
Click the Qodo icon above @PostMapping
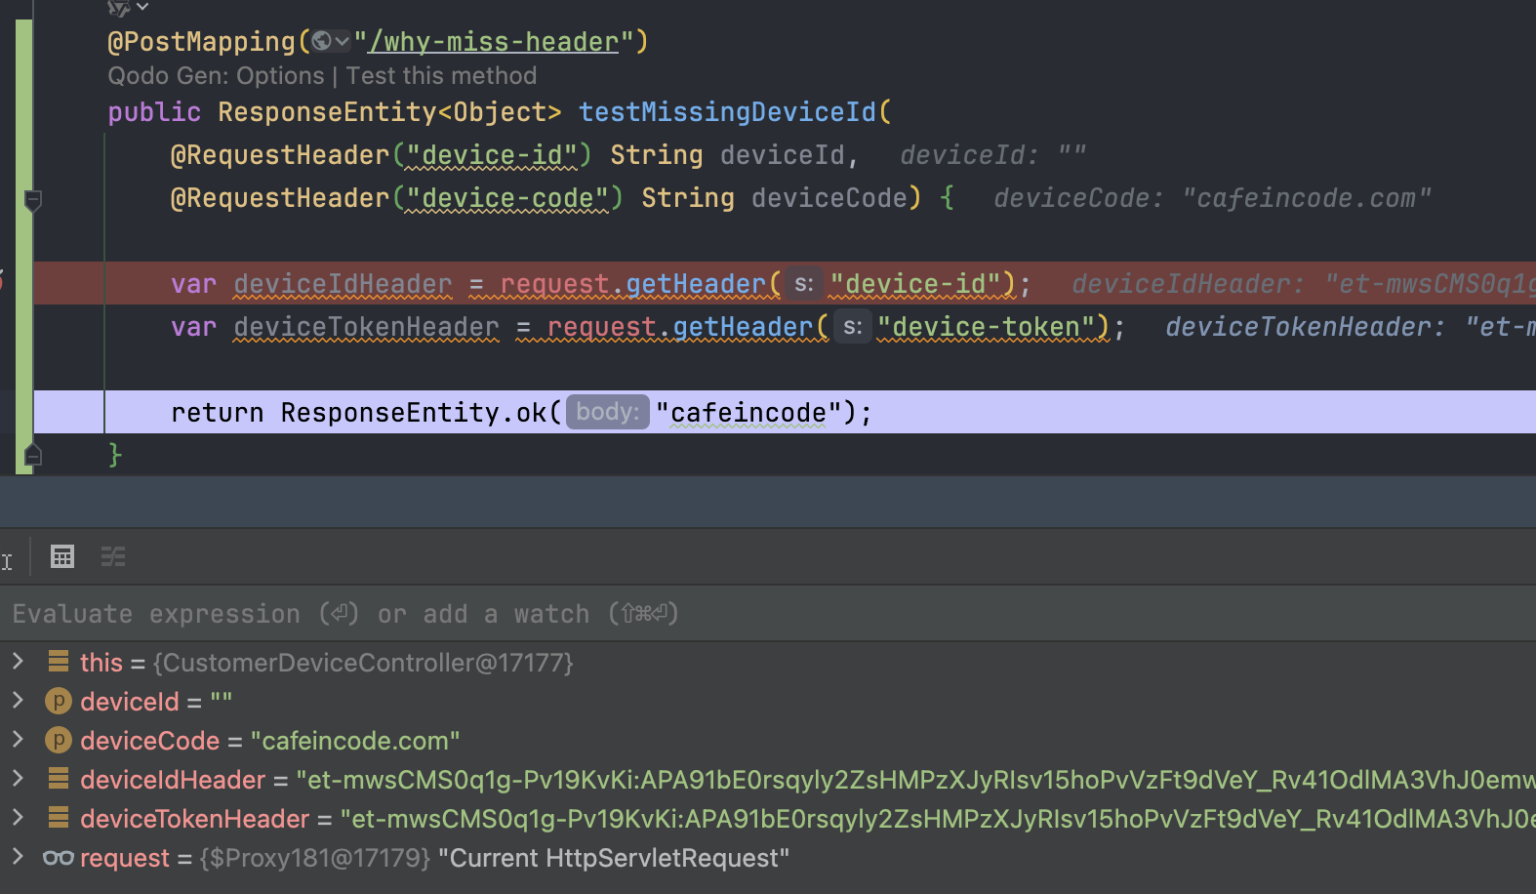pyautogui.click(x=120, y=8)
